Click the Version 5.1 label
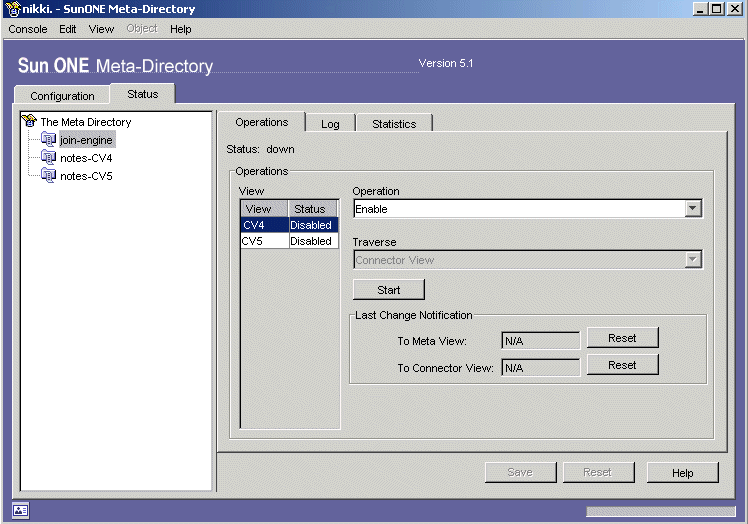 coord(446,63)
